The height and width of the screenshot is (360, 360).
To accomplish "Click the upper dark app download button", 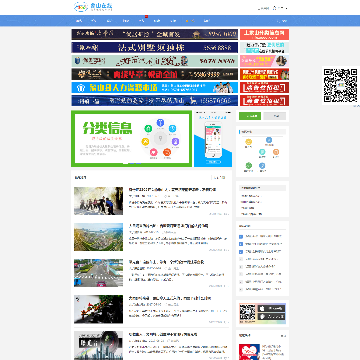I will click(271, 309).
